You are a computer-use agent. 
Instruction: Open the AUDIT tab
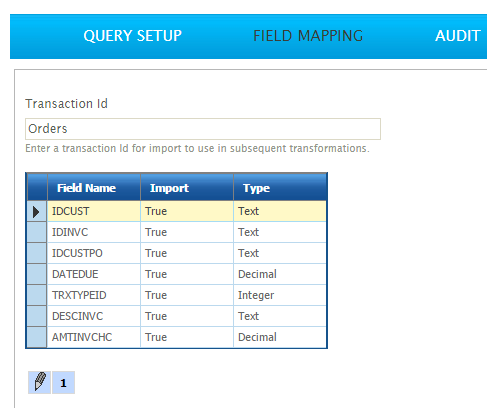(x=458, y=36)
